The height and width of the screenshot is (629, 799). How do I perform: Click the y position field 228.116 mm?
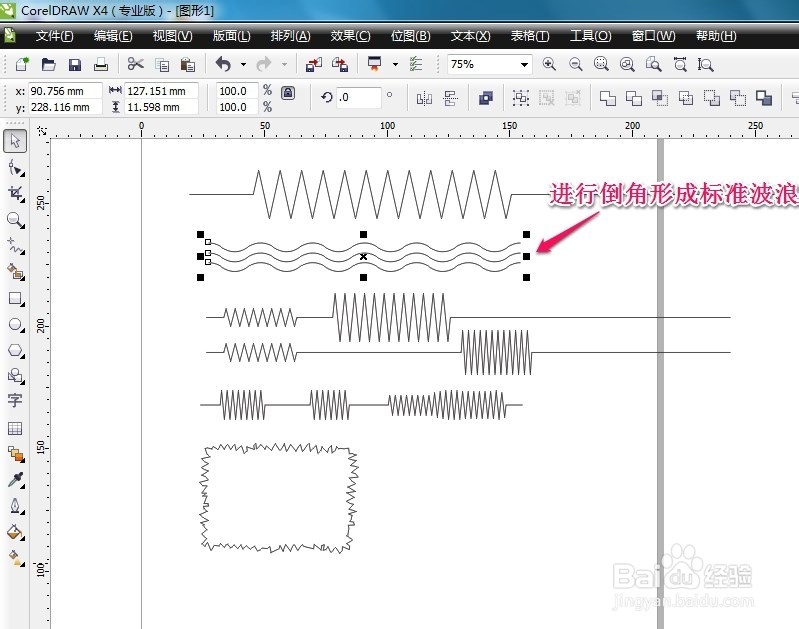point(65,107)
